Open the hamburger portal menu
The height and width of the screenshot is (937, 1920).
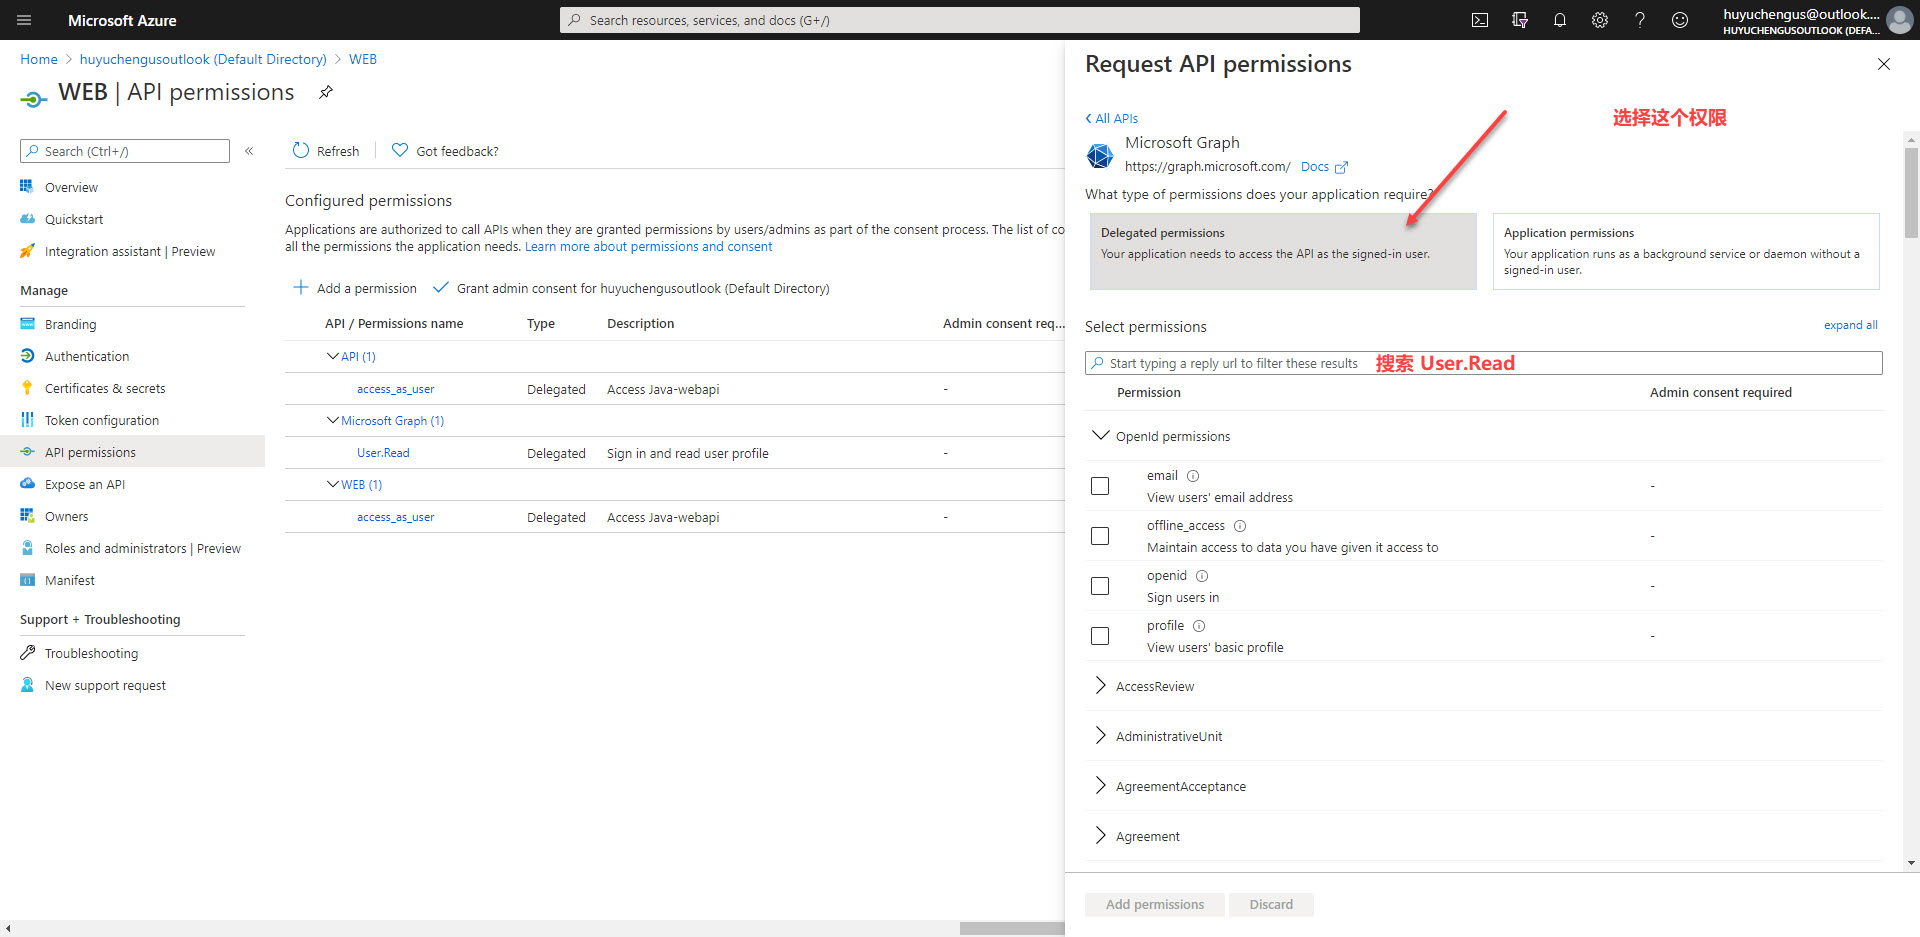tap(25, 20)
